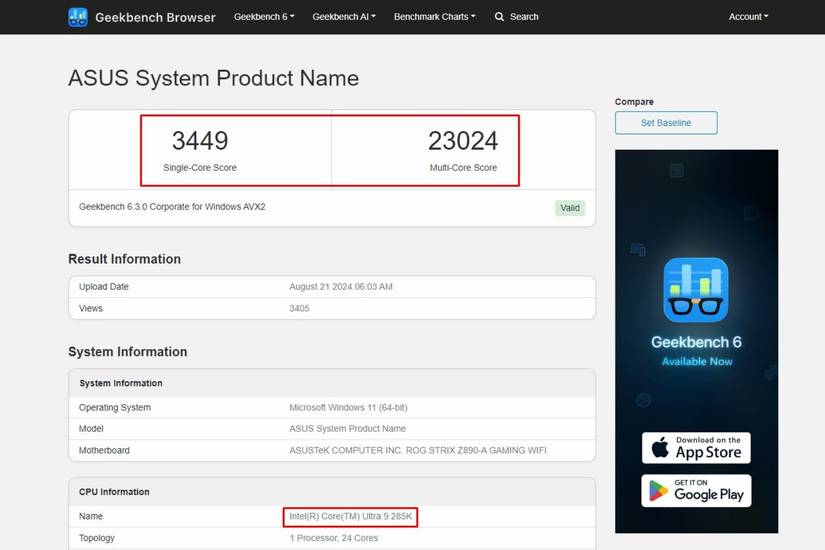Open the Get it on Google Play badge

tap(696, 491)
